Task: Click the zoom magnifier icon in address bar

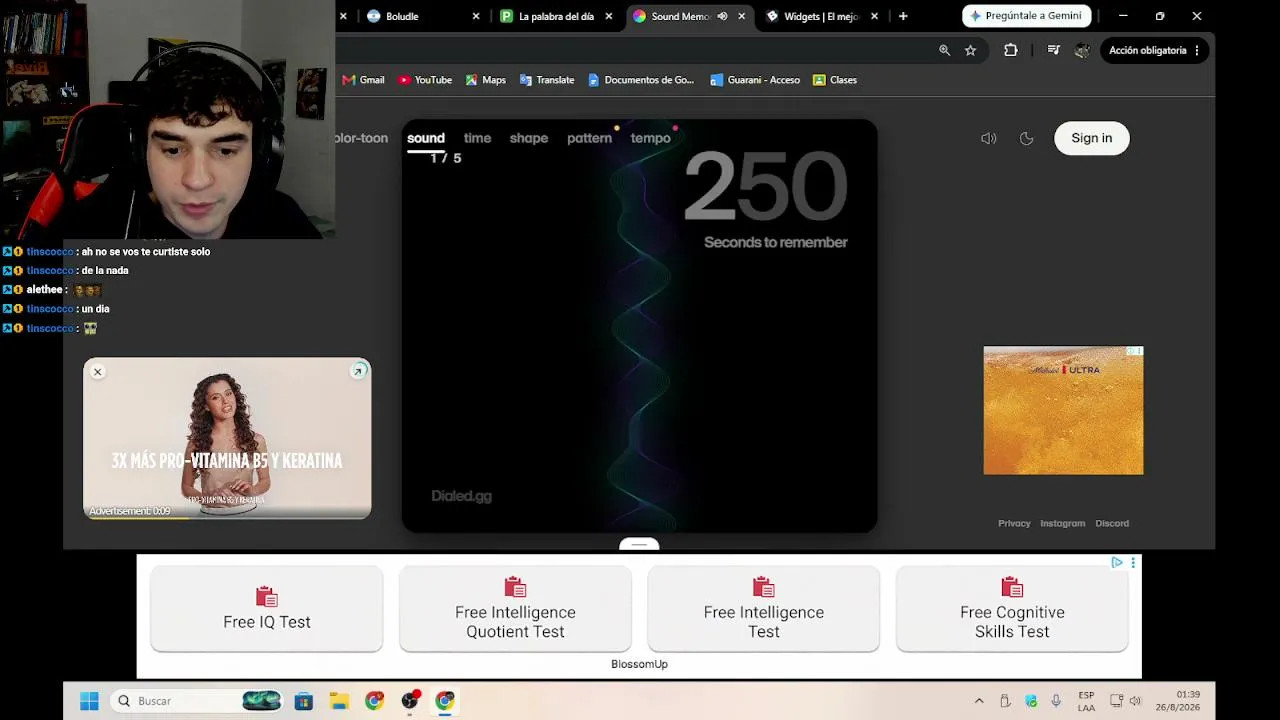Action: point(944,50)
